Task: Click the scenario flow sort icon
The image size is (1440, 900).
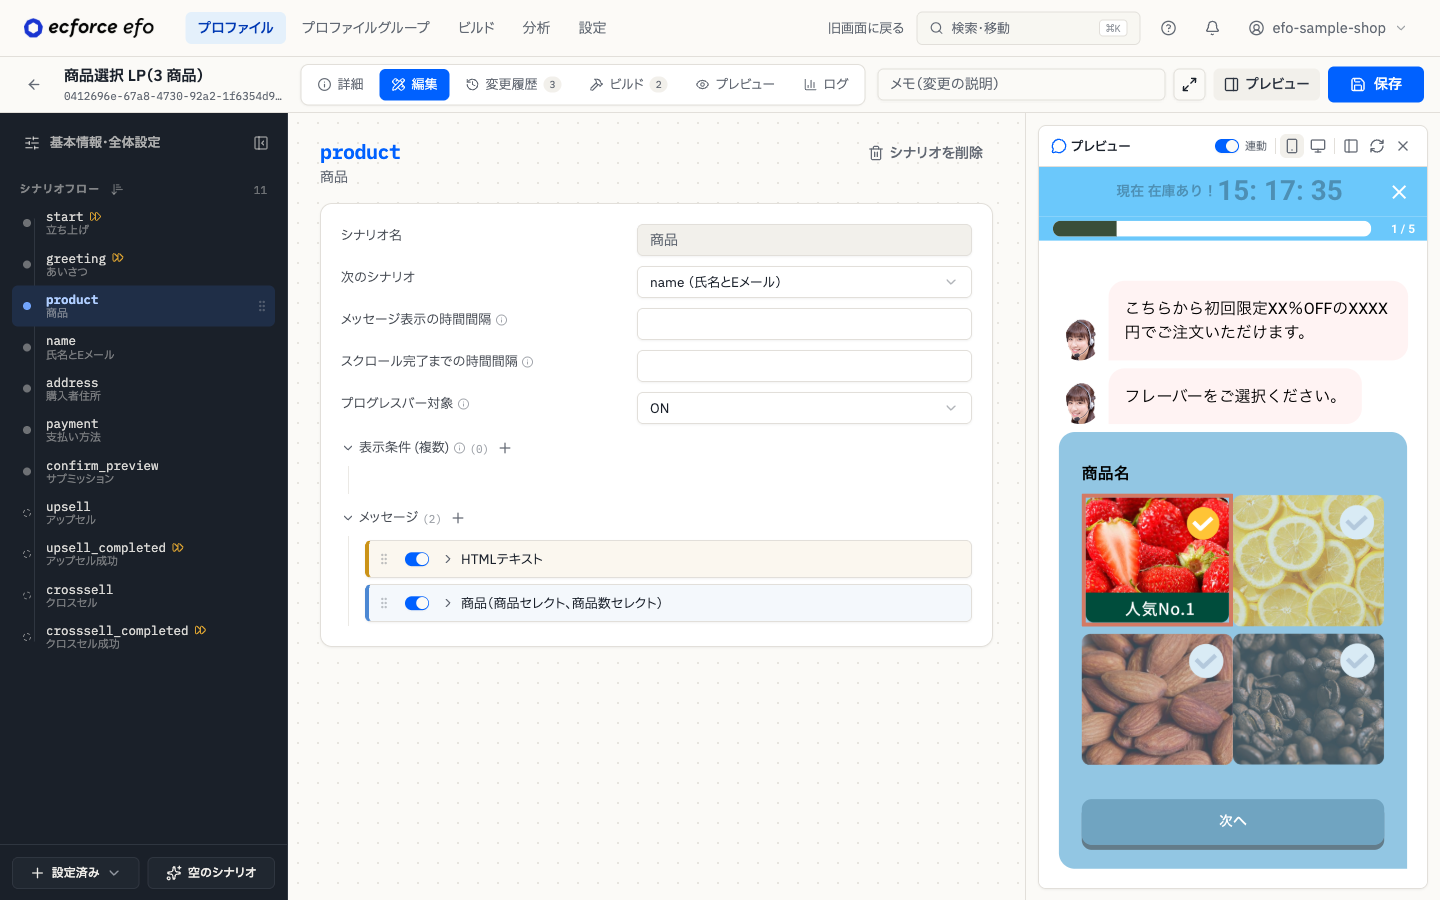Action: 117,189
